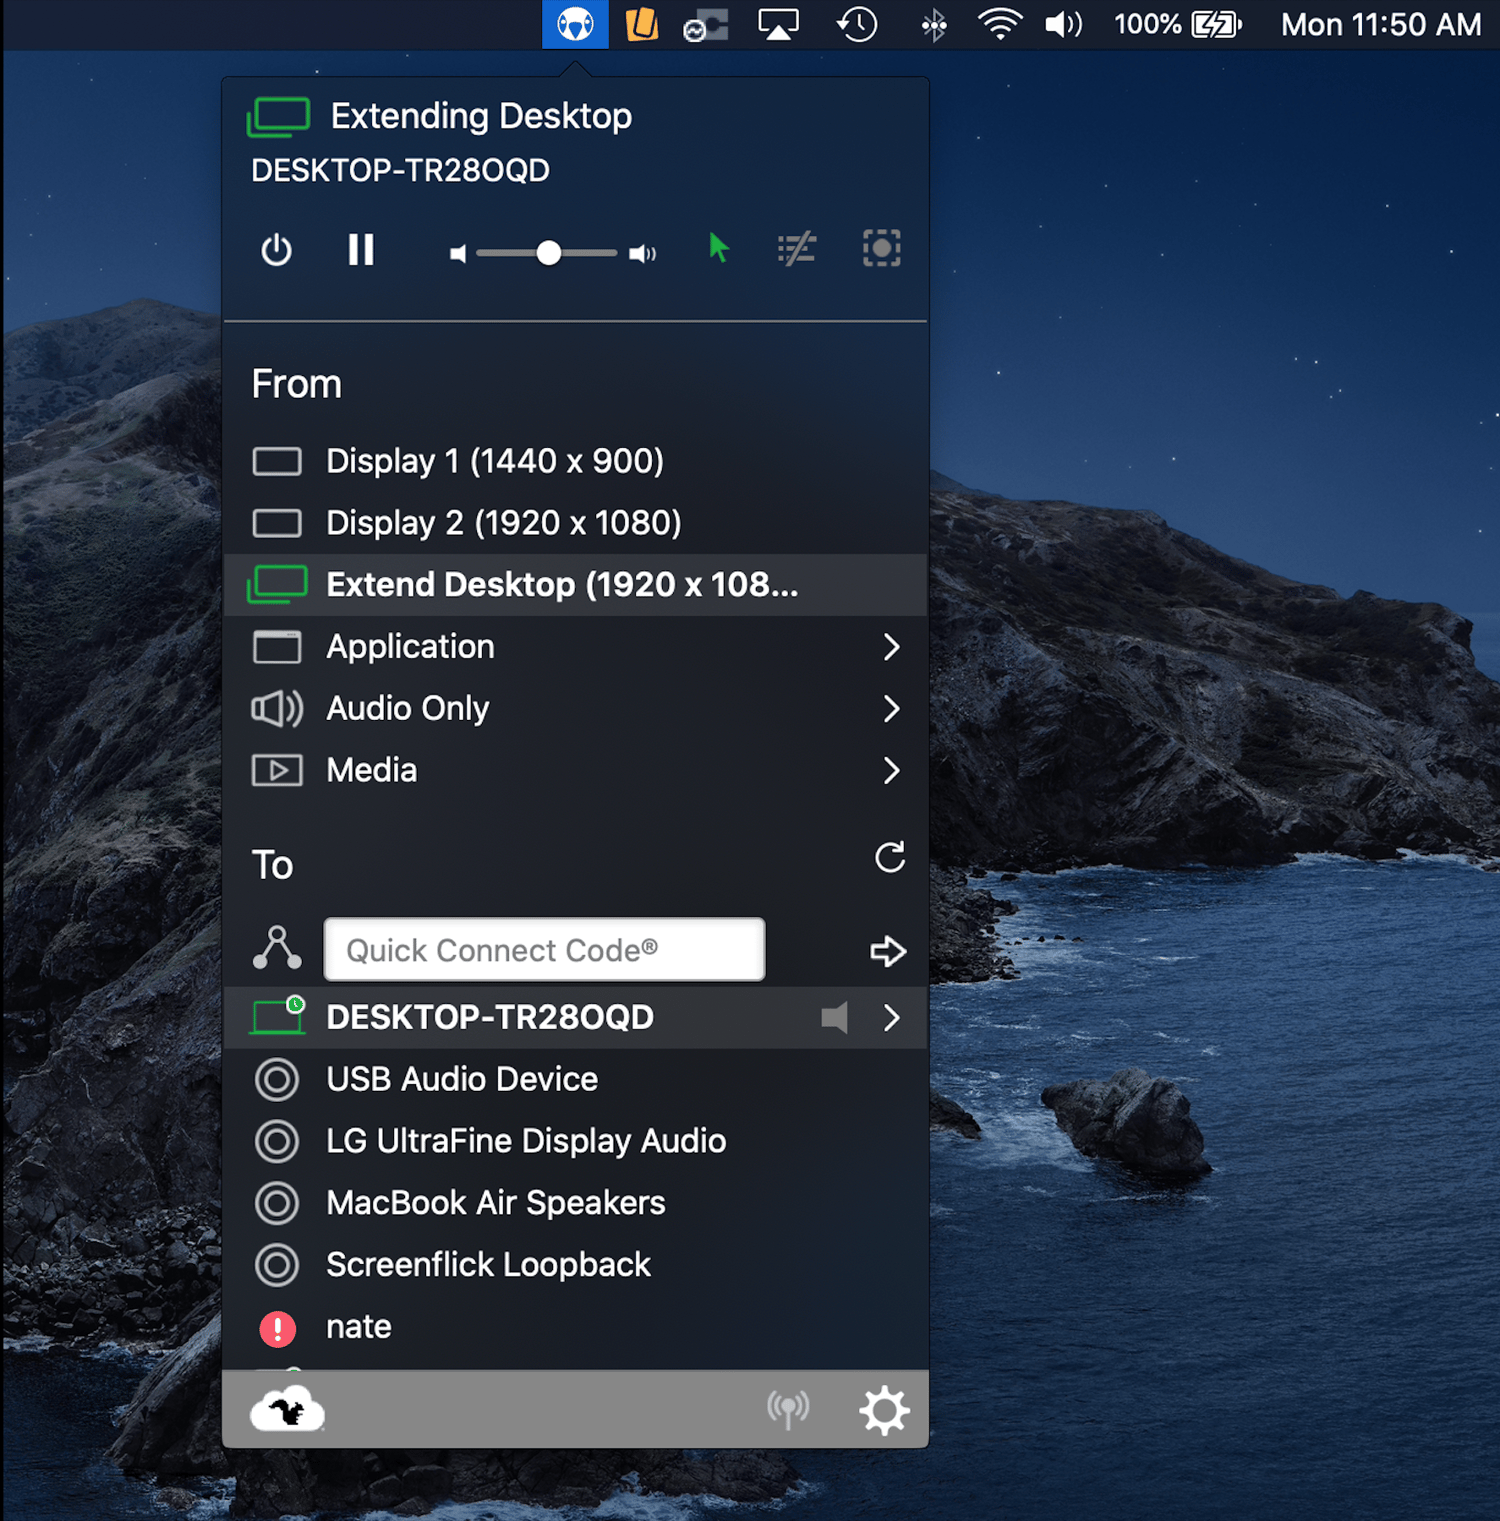
Task: Click the green cursor visibility icon
Action: tap(718, 249)
